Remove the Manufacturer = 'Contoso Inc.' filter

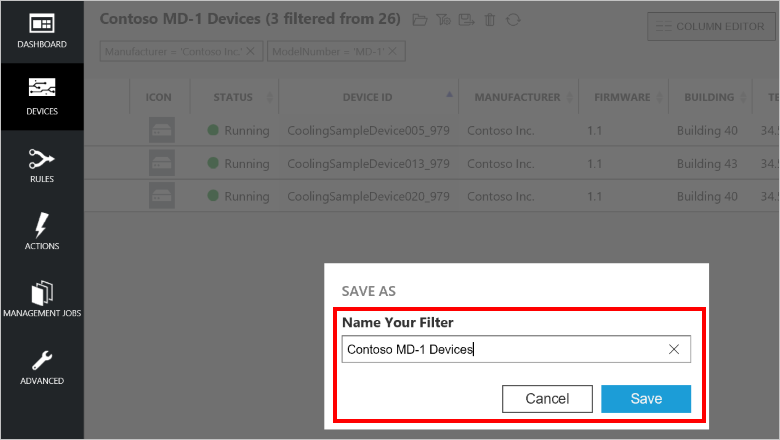(251, 51)
